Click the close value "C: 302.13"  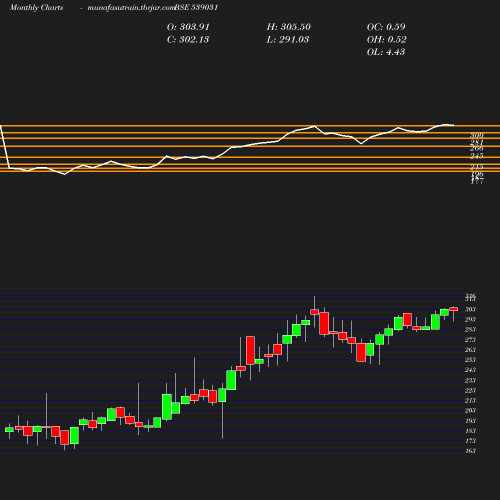pyautogui.click(x=188, y=40)
